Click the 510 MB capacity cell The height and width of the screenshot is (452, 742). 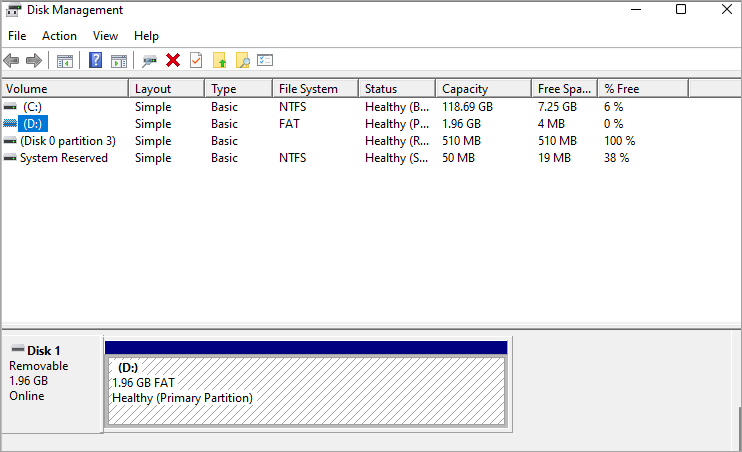pos(461,141)
